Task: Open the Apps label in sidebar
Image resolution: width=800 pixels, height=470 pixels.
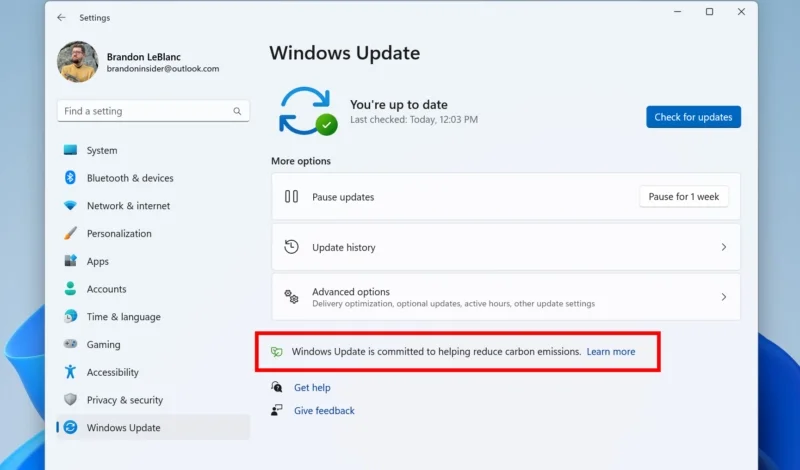Action: point(97,261)
